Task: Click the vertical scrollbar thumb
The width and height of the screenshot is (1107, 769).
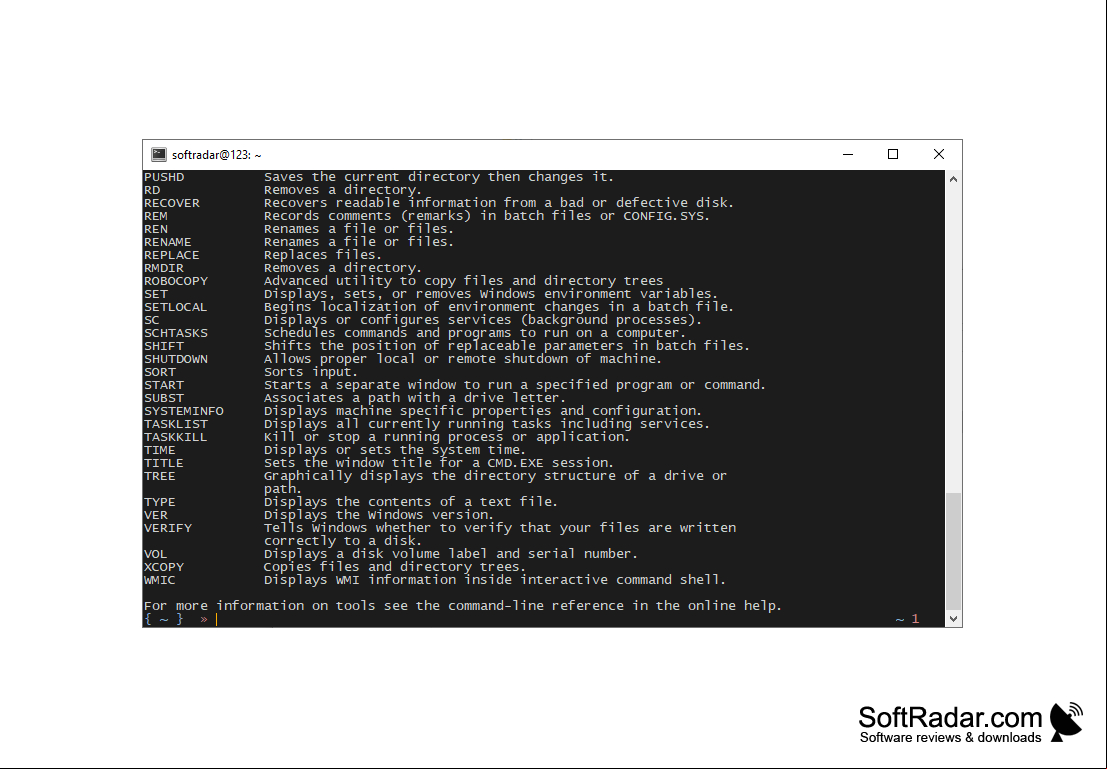Action: [x=953, y=551]
